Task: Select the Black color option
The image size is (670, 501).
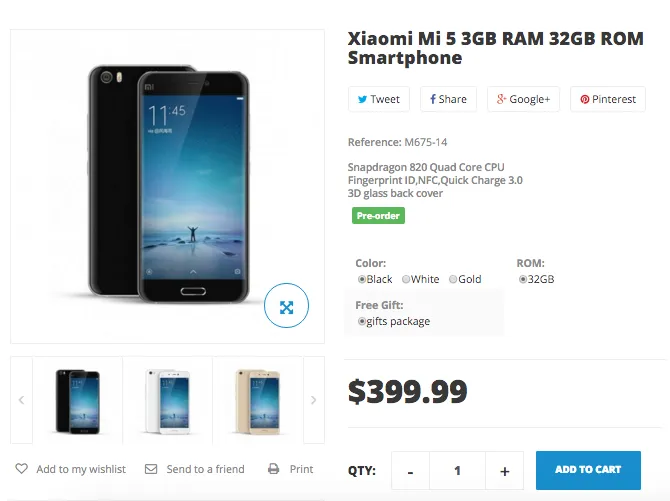Action: pyautogui.click(x=362, y=280)
